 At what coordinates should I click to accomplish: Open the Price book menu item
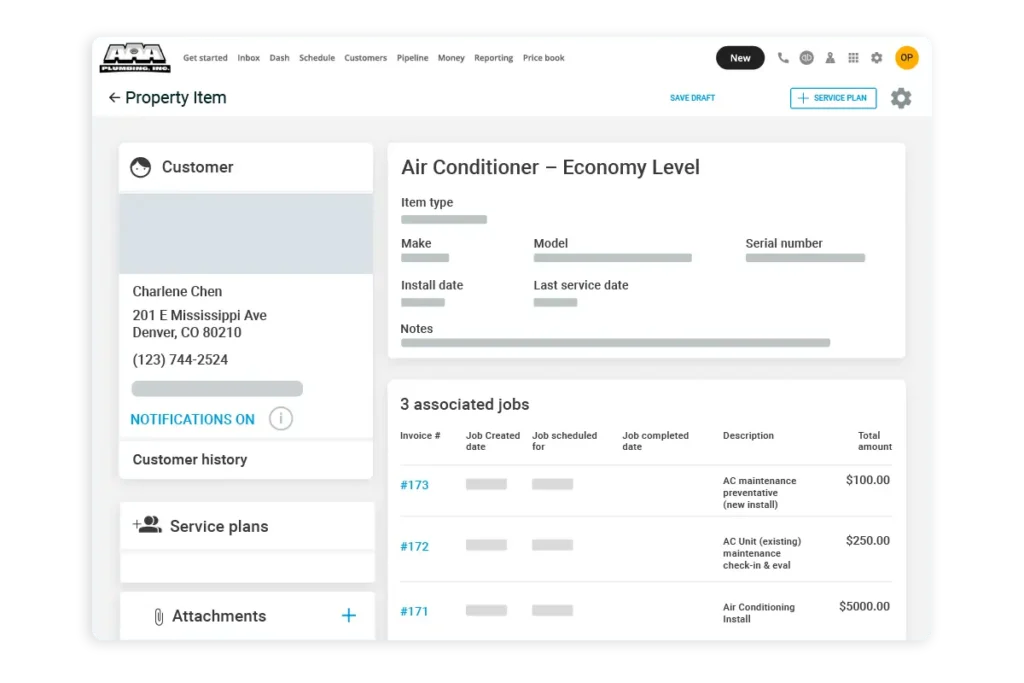(x=543, y=58)
